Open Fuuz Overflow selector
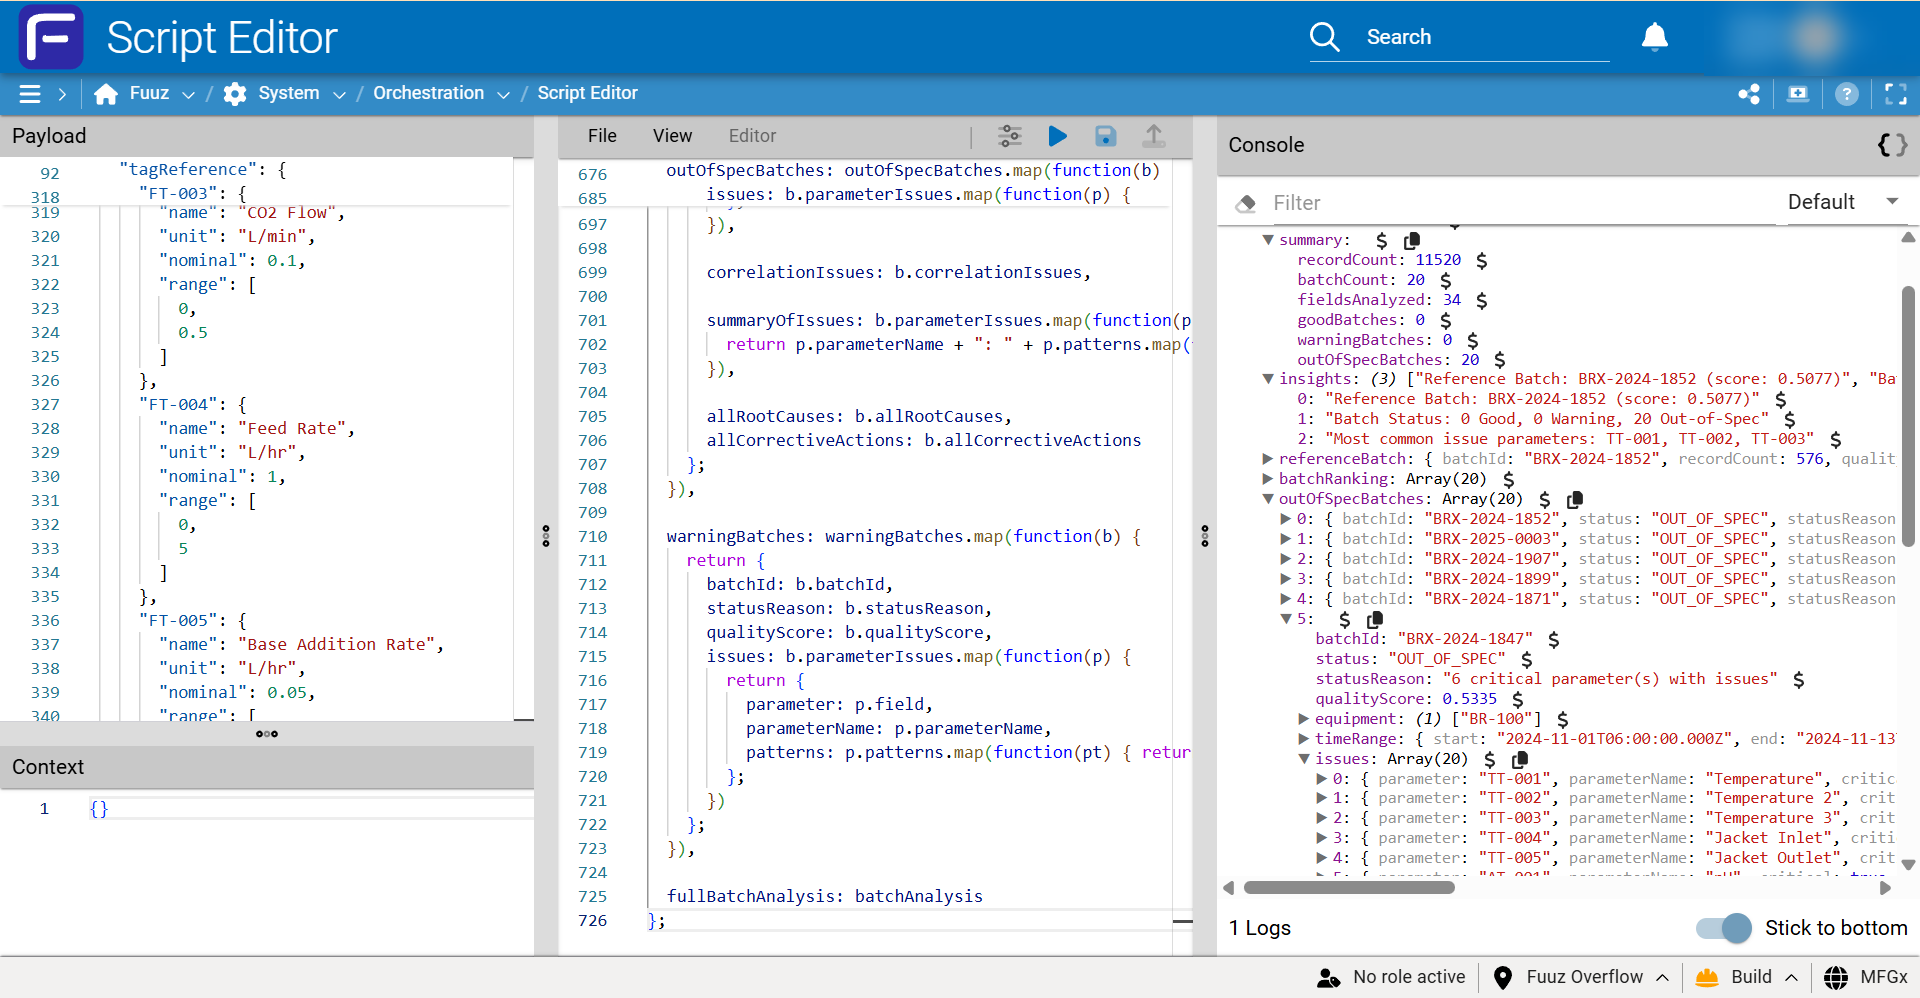 (x=1581, y=978)
